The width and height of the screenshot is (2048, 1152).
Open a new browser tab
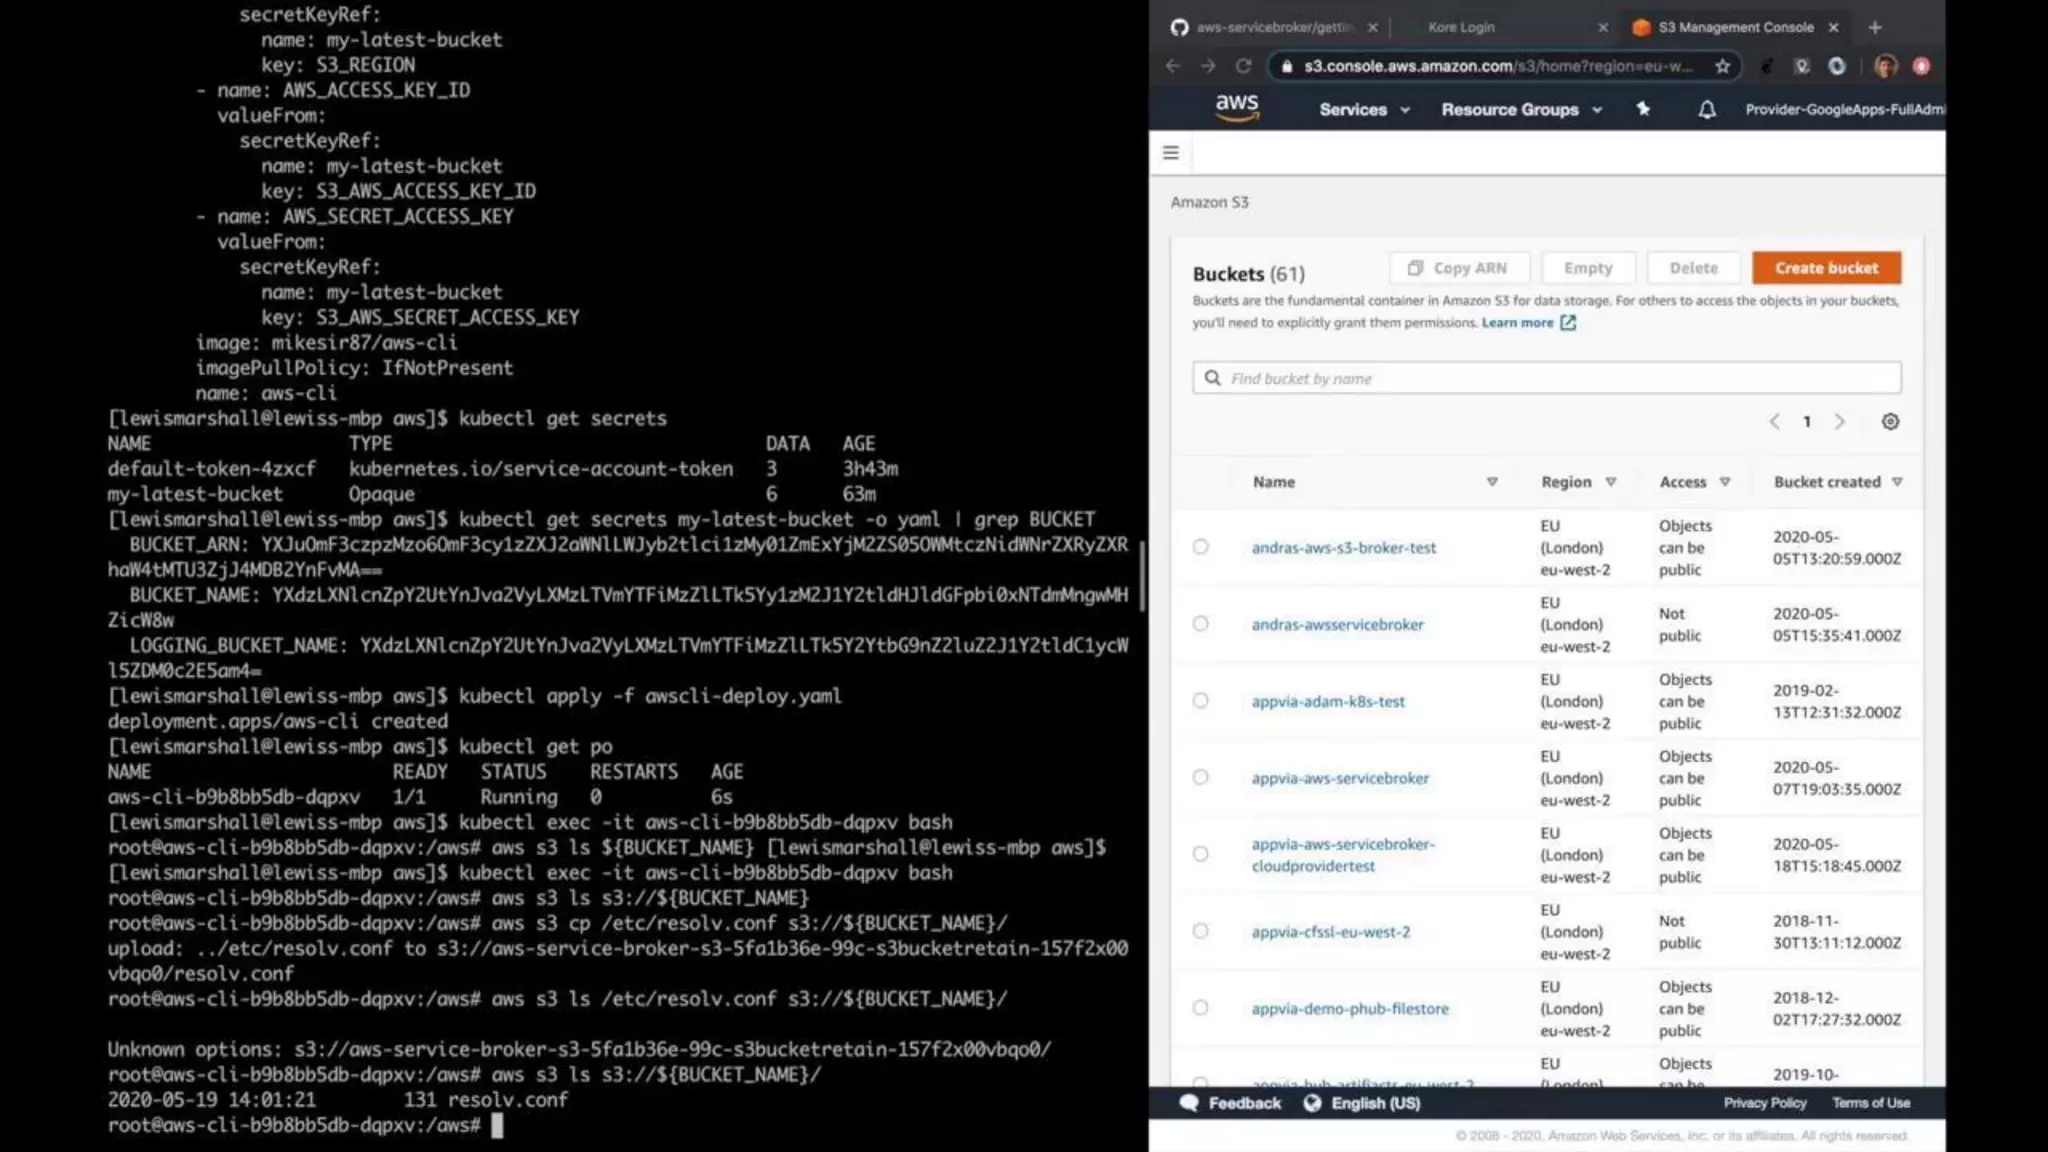1875,27
